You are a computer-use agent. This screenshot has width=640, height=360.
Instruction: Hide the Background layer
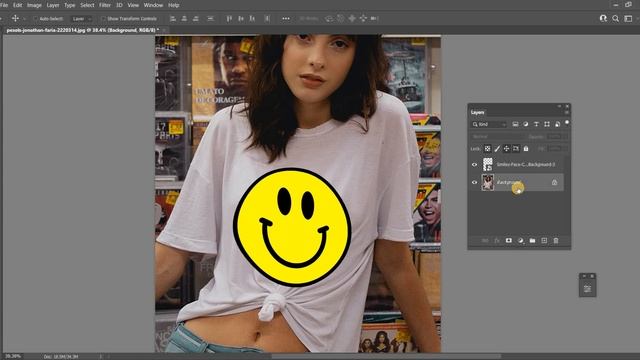pos(474,182)
